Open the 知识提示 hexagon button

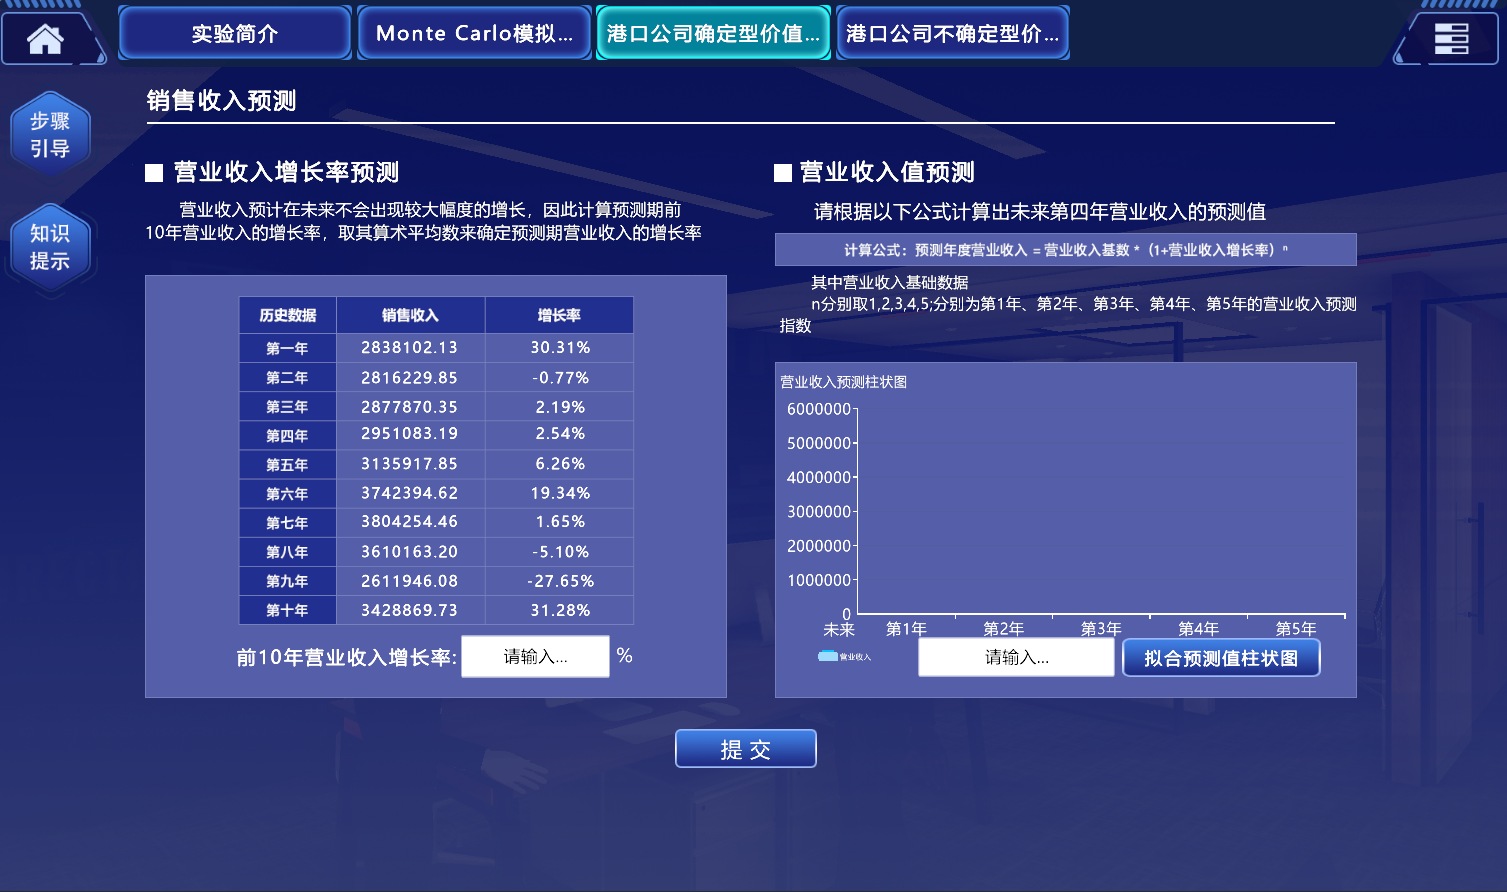click(x=50, y=247)
